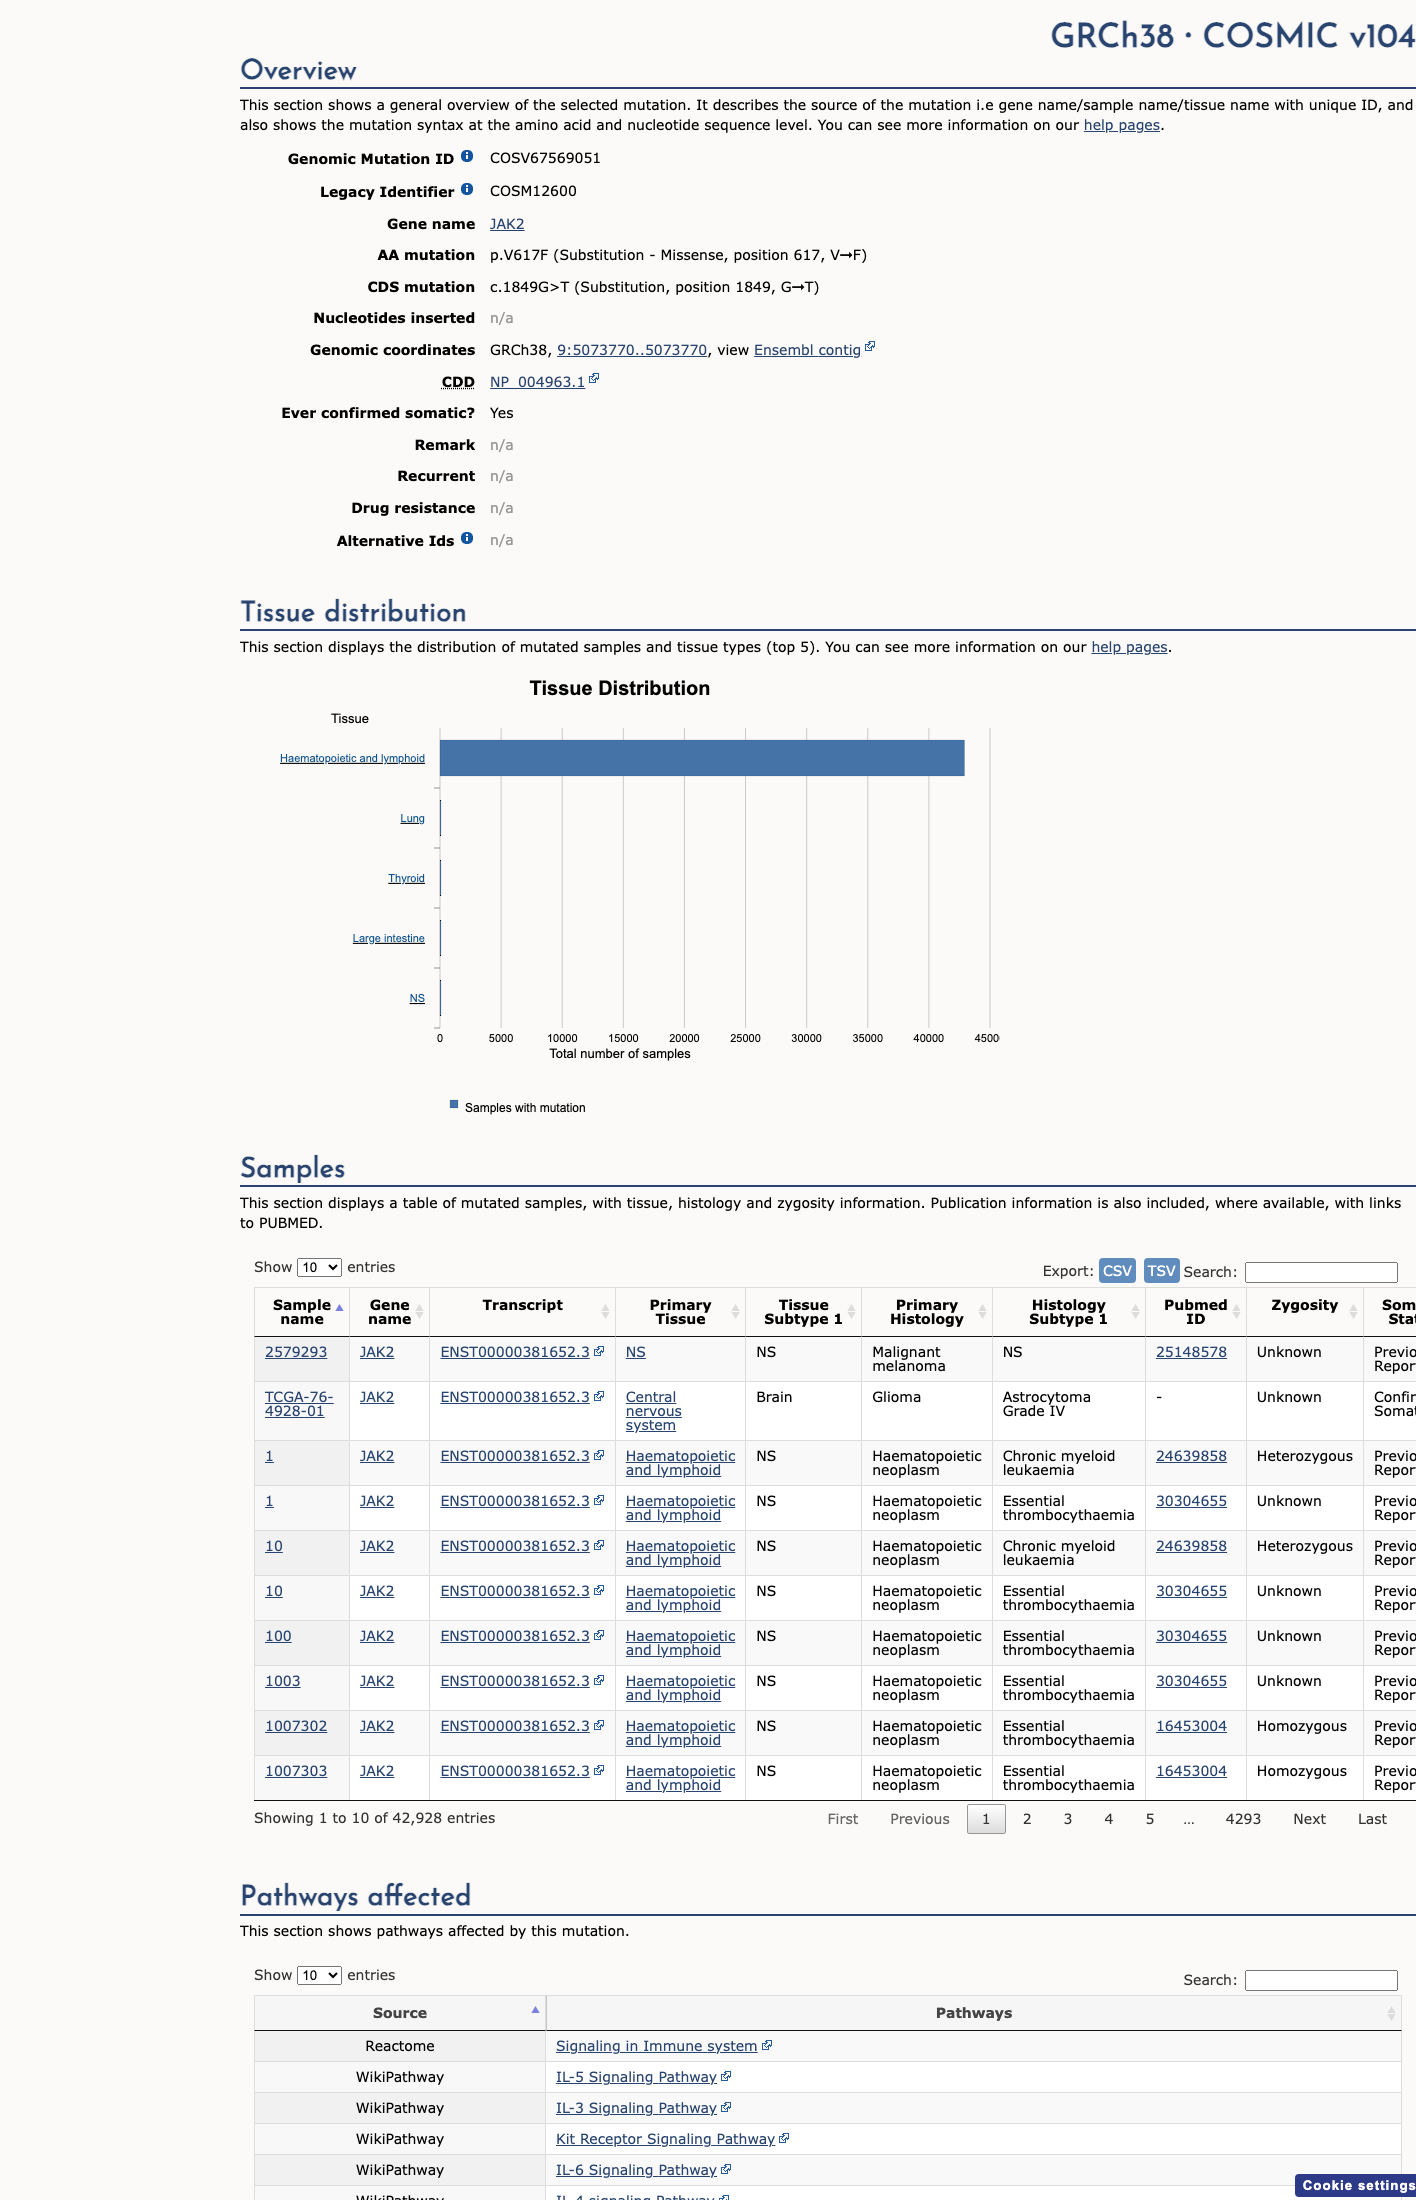
Task: Click current page 1 in samples pagination
Action: [x=986, y=1819]
